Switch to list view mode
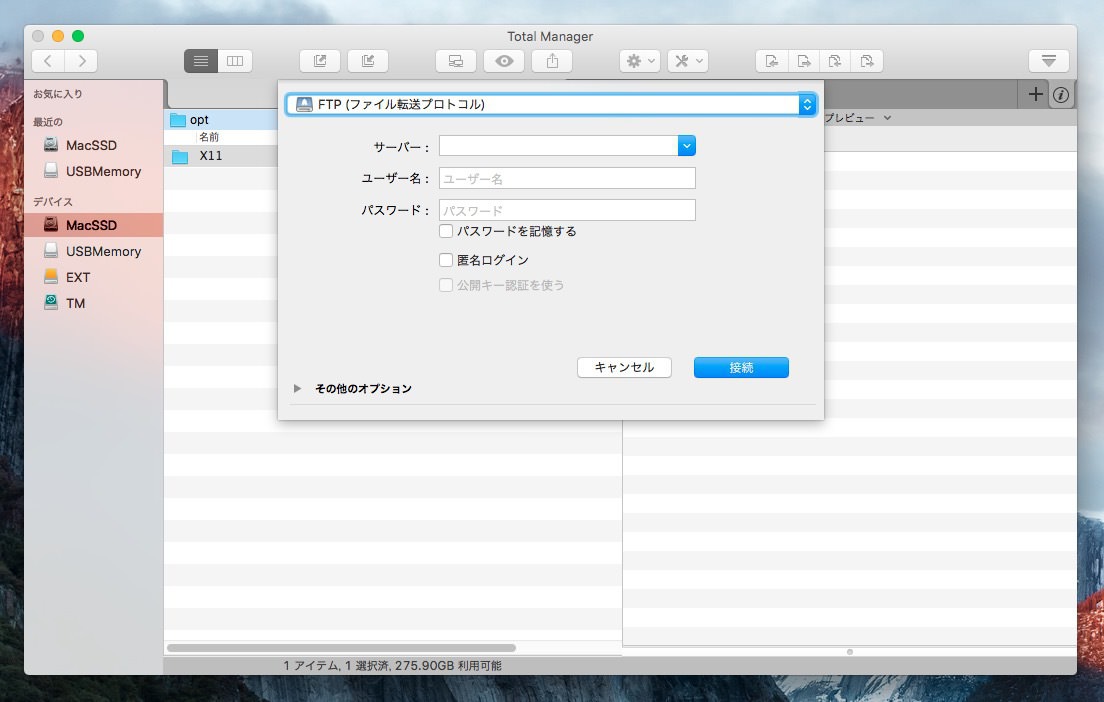This screenshot has width=1104, height=702. click(x=201, y=61)
